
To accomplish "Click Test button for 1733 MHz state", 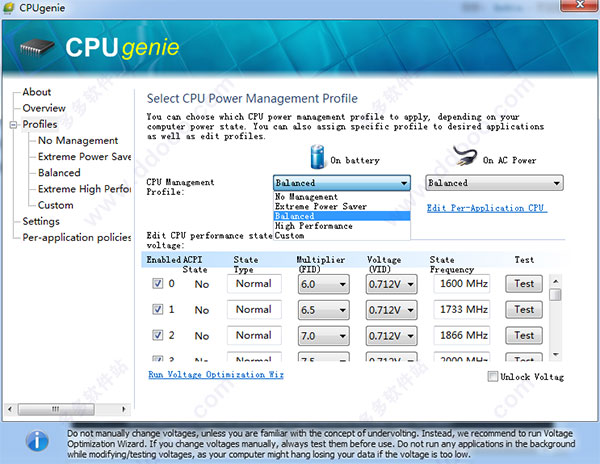I will tap(524, 309).
